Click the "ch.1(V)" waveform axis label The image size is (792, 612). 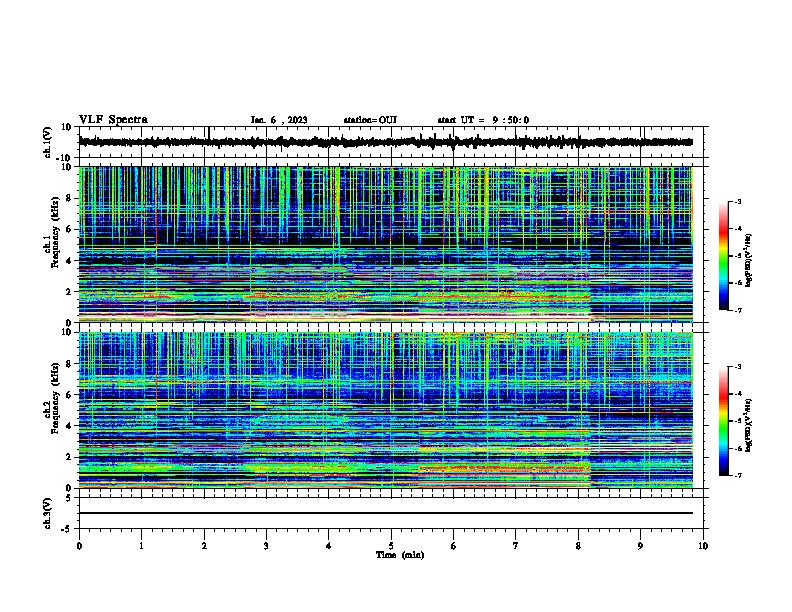pos(48,142)
